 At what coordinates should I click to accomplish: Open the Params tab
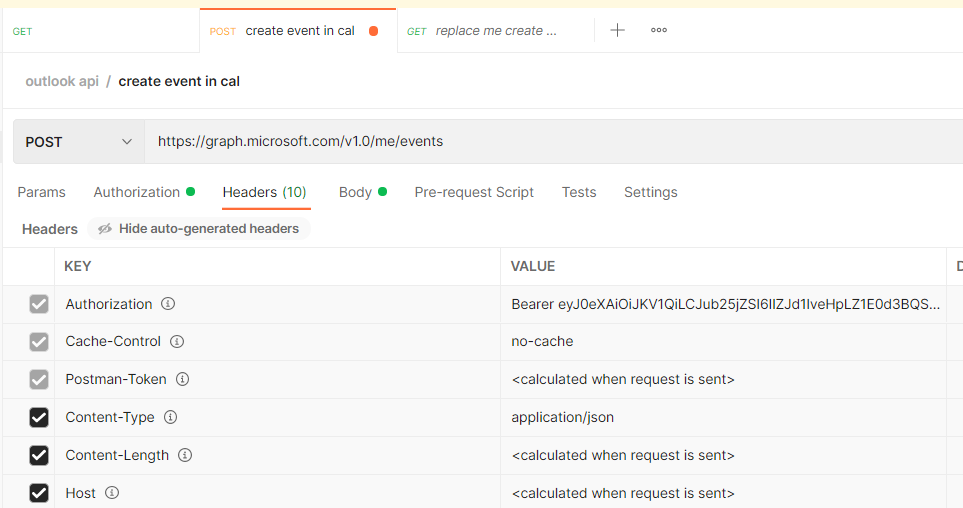(x=41, y=192)
